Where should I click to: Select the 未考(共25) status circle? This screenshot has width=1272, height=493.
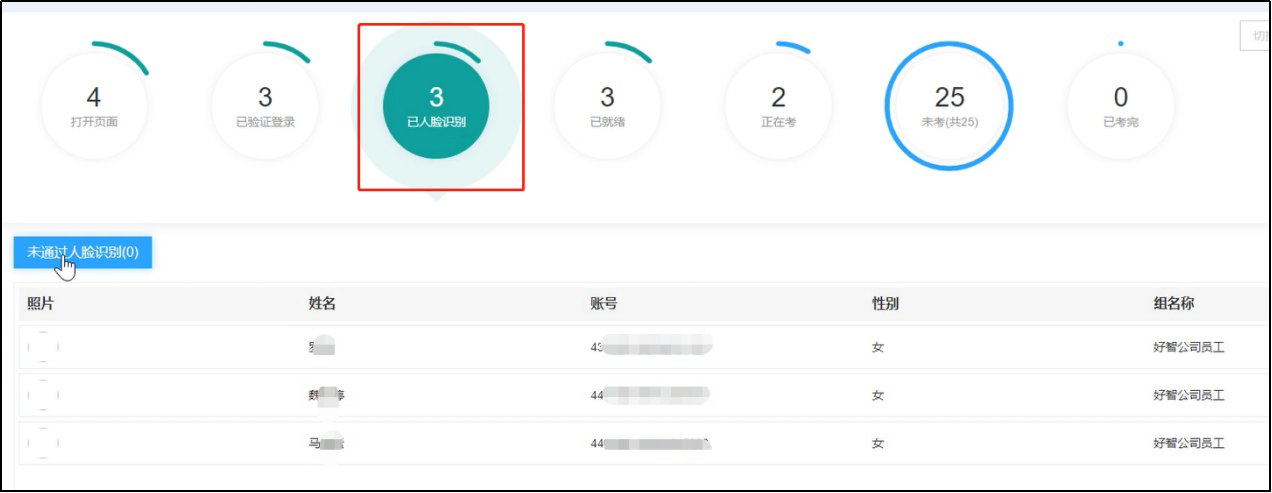[949, 105]
